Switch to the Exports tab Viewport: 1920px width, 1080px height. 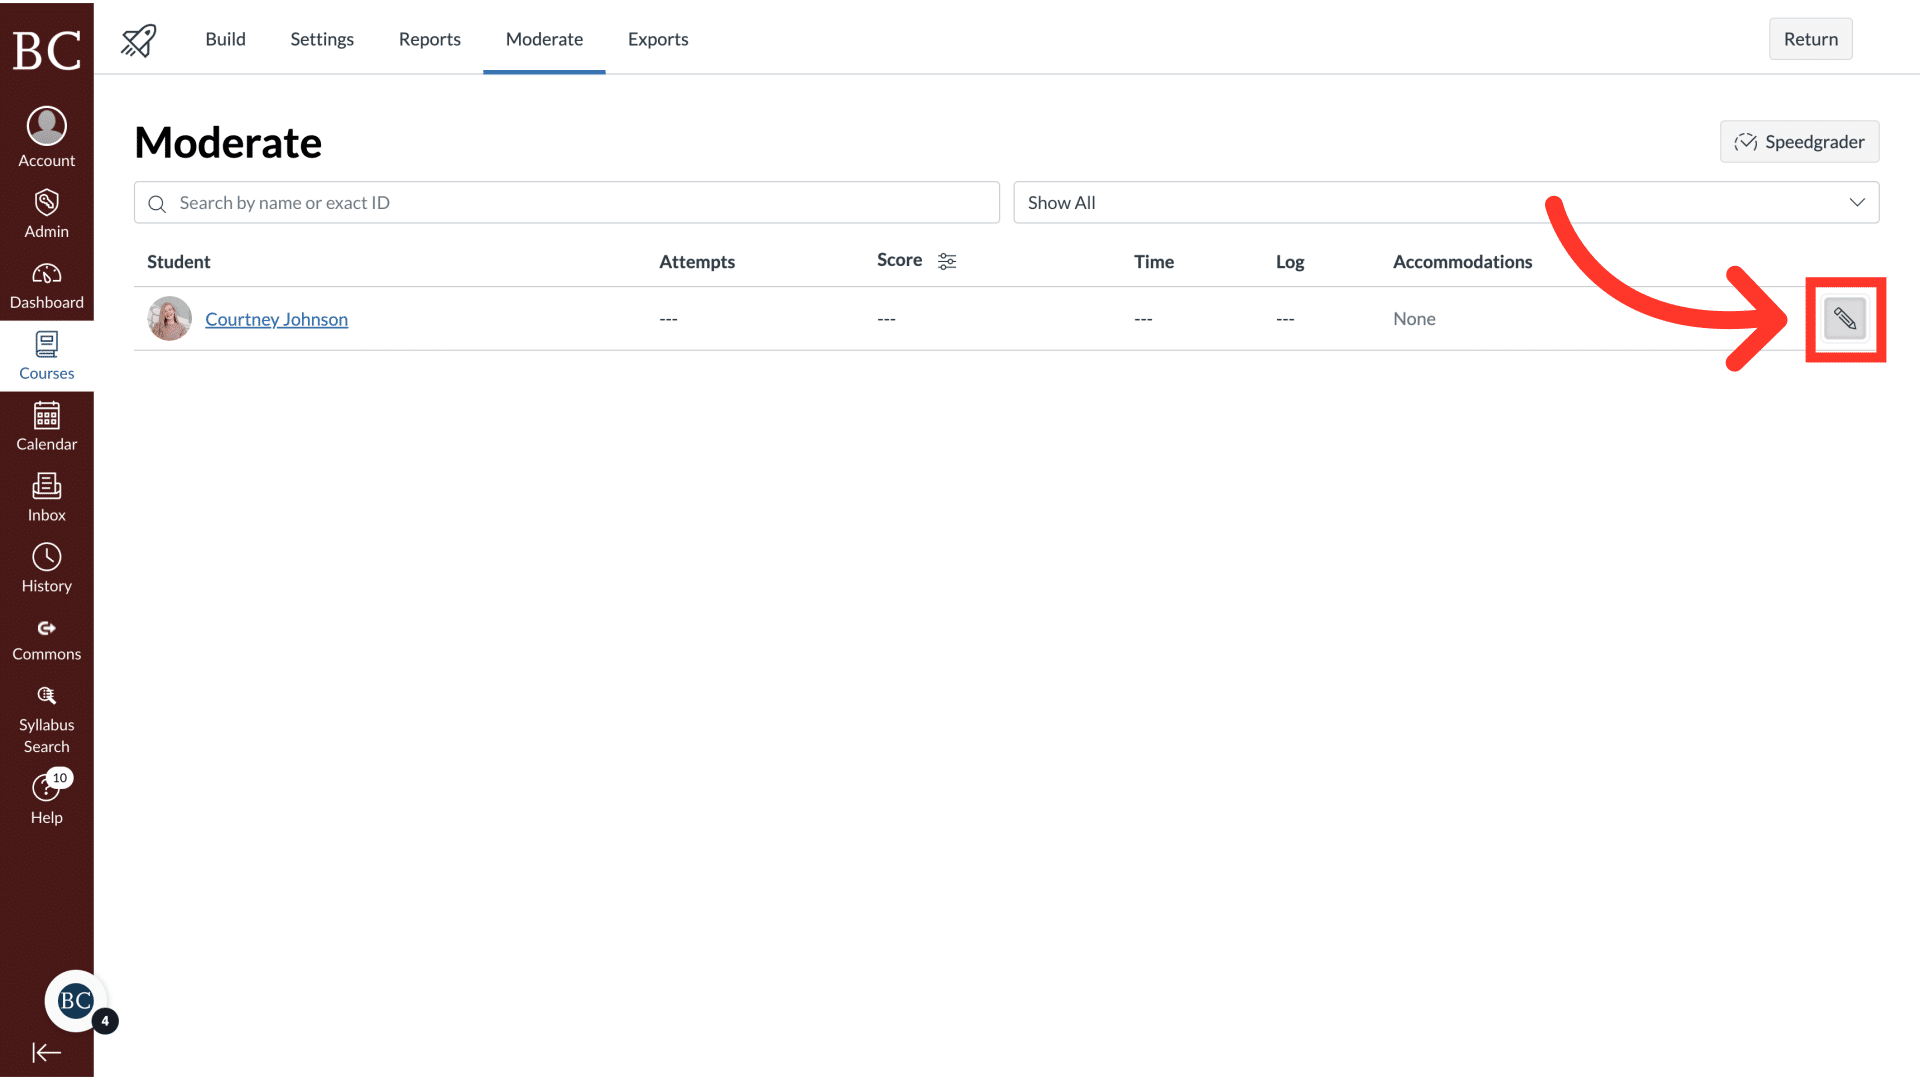[x=657, y=39]
